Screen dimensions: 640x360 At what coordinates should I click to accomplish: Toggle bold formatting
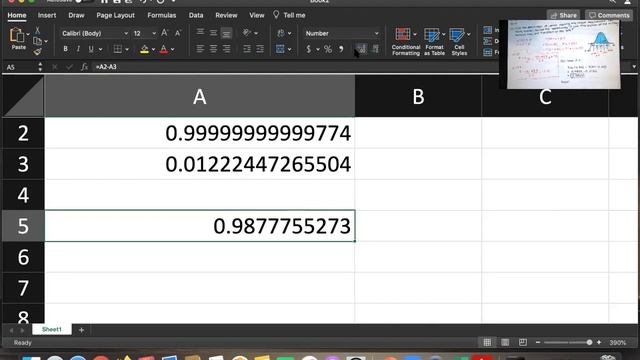65,49
